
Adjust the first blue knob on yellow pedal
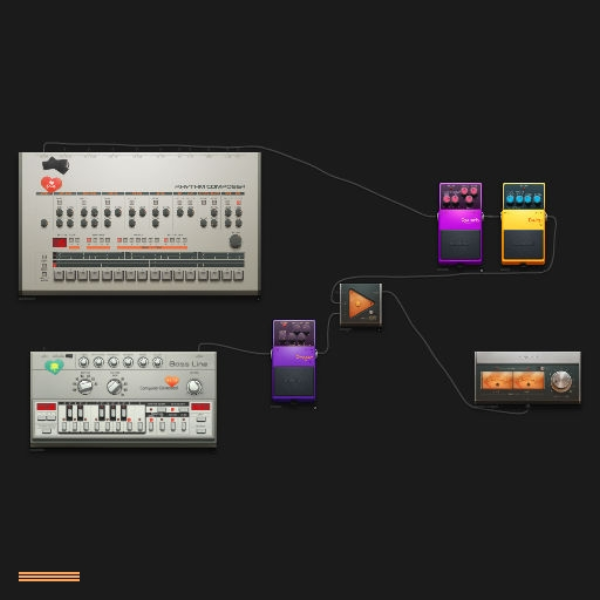point(510,199)
